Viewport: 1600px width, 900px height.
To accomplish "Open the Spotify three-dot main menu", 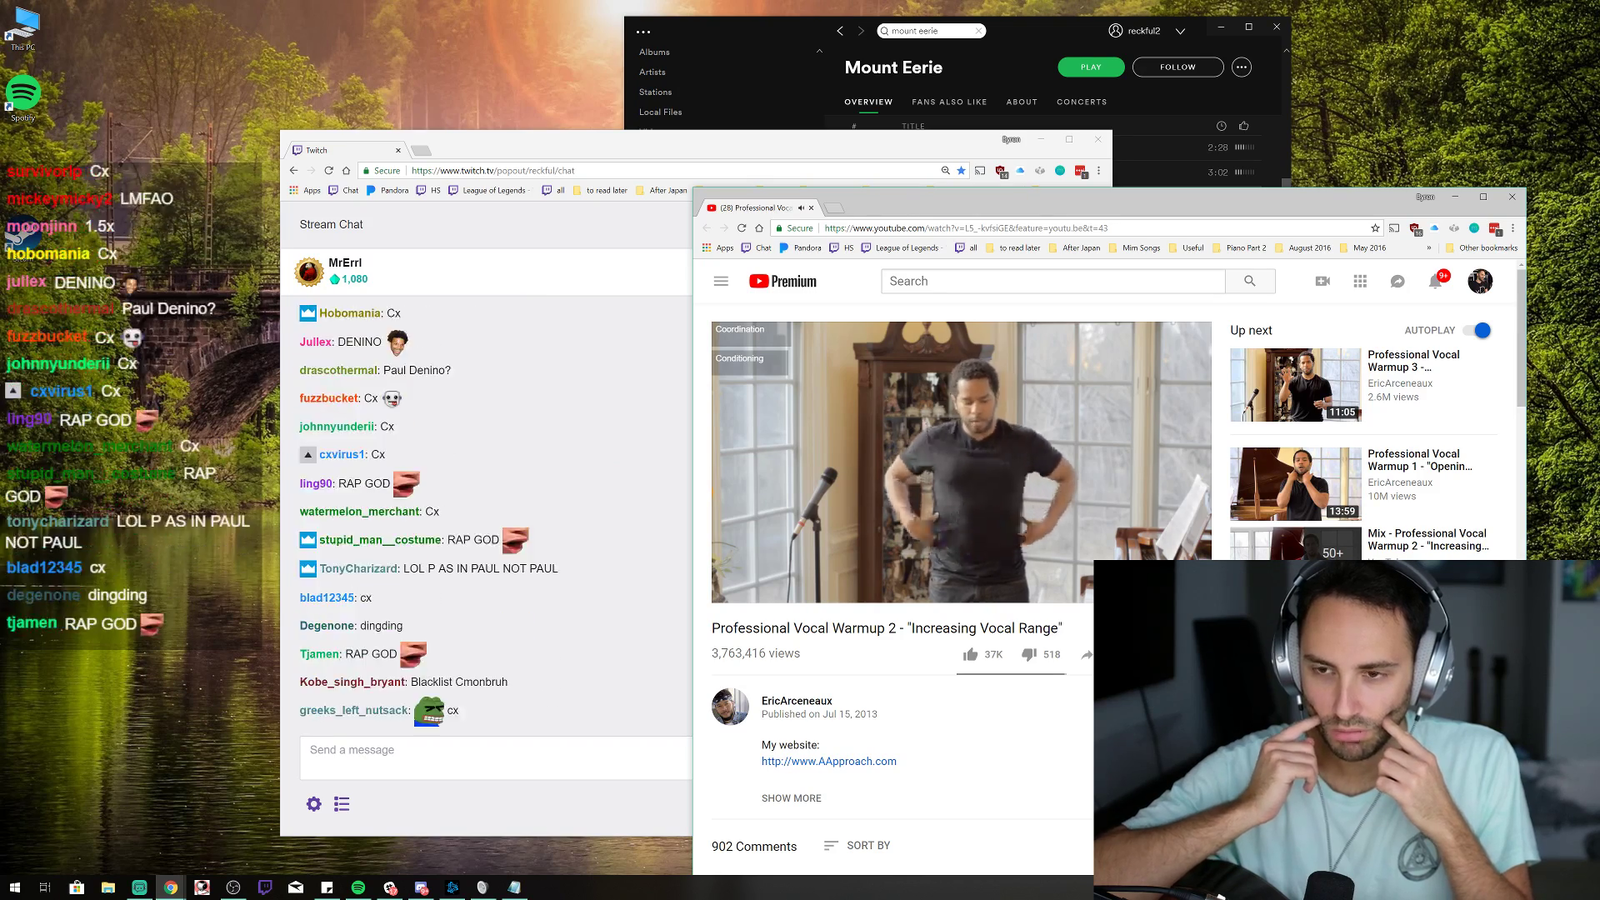I will [x=643, y=32].
